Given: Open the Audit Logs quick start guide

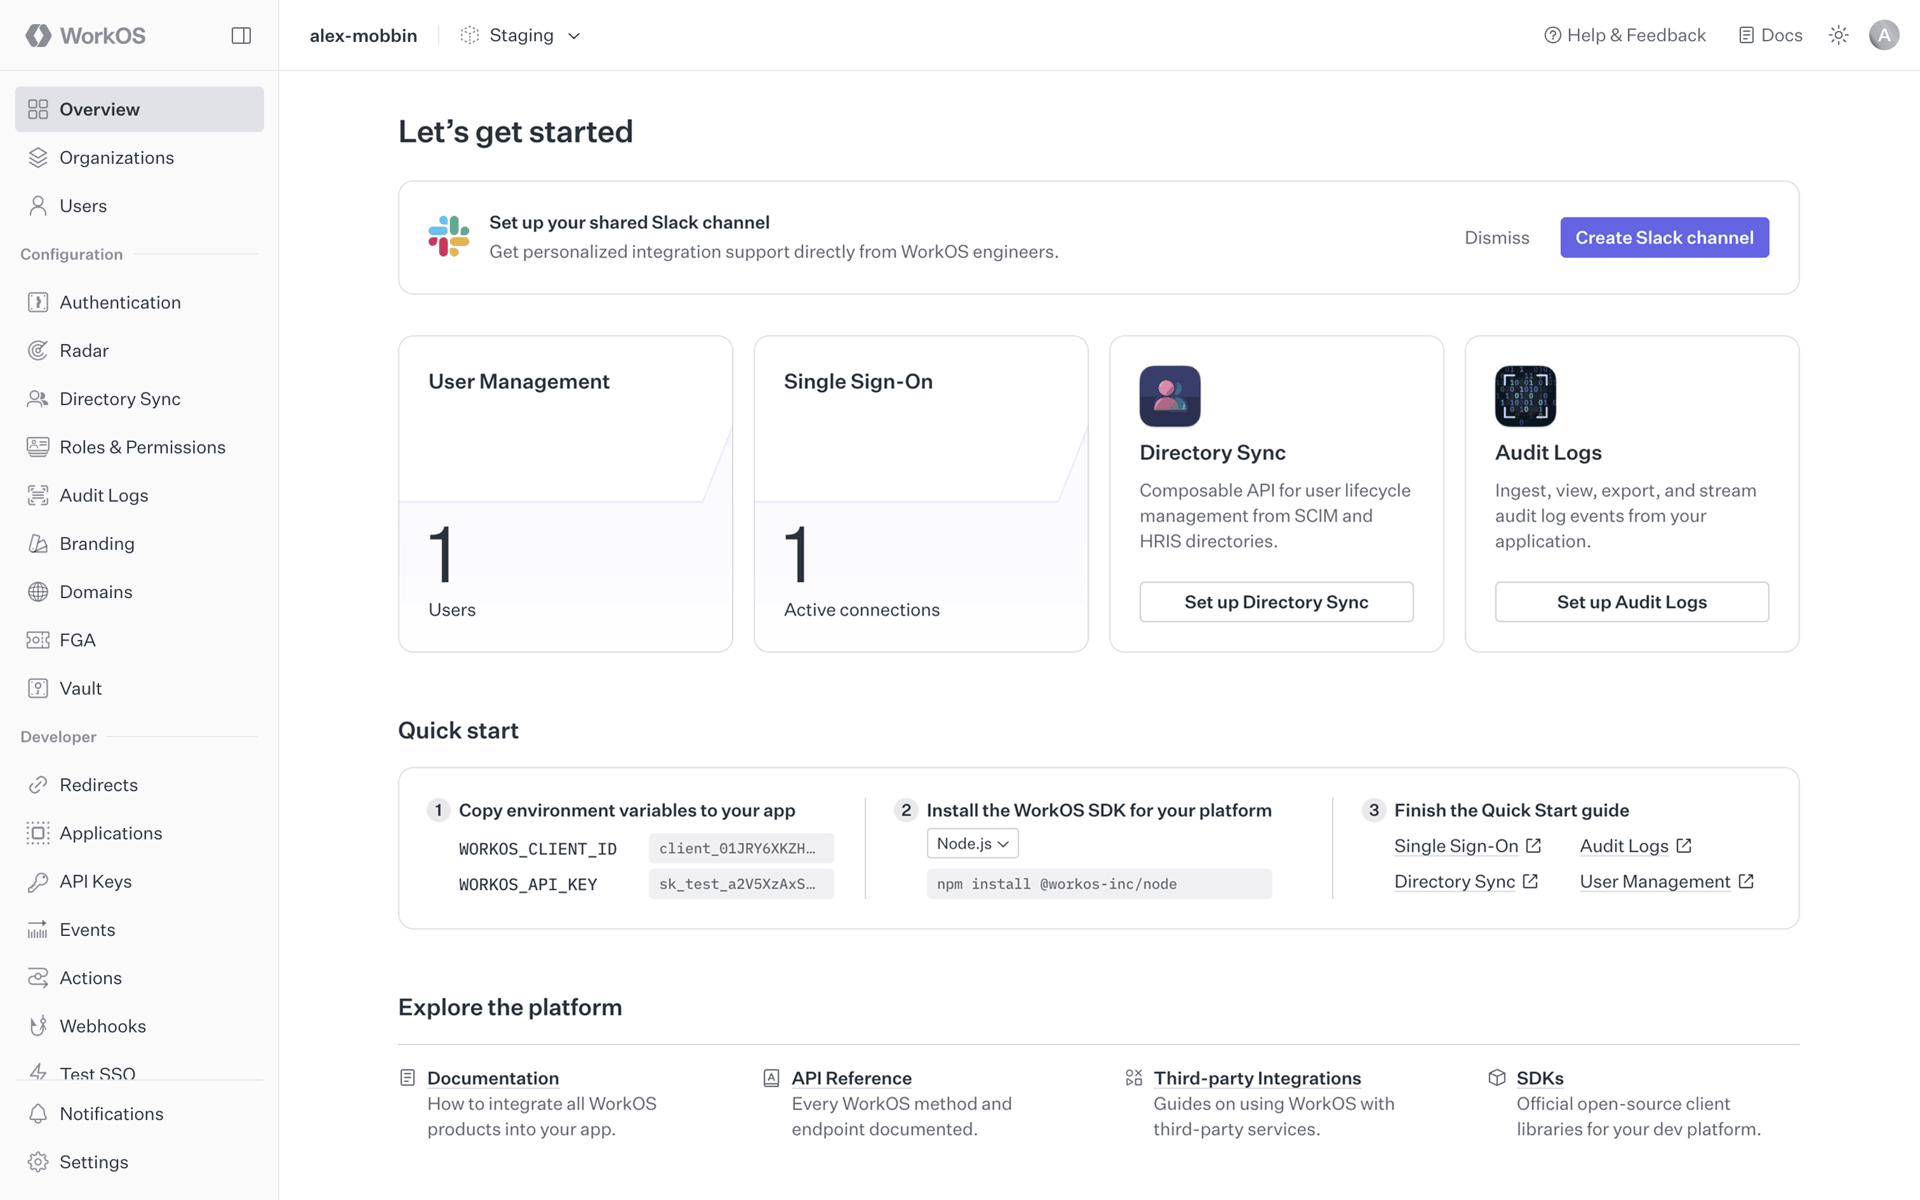Looking at the screenshot, I should click(1635, 846).
